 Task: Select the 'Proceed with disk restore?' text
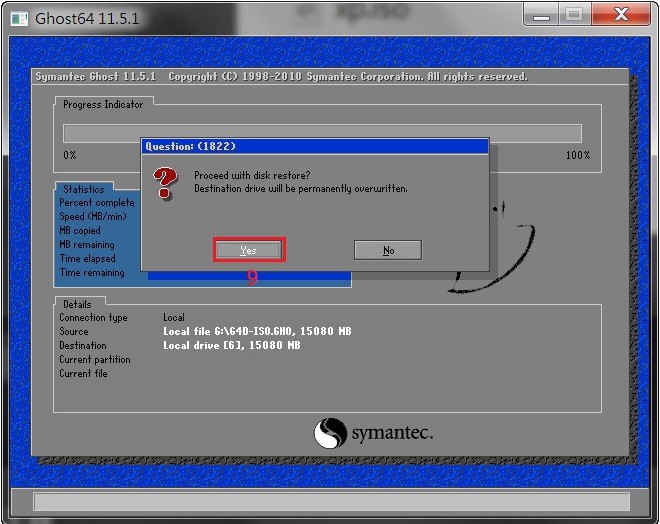[x=252, y=176]
